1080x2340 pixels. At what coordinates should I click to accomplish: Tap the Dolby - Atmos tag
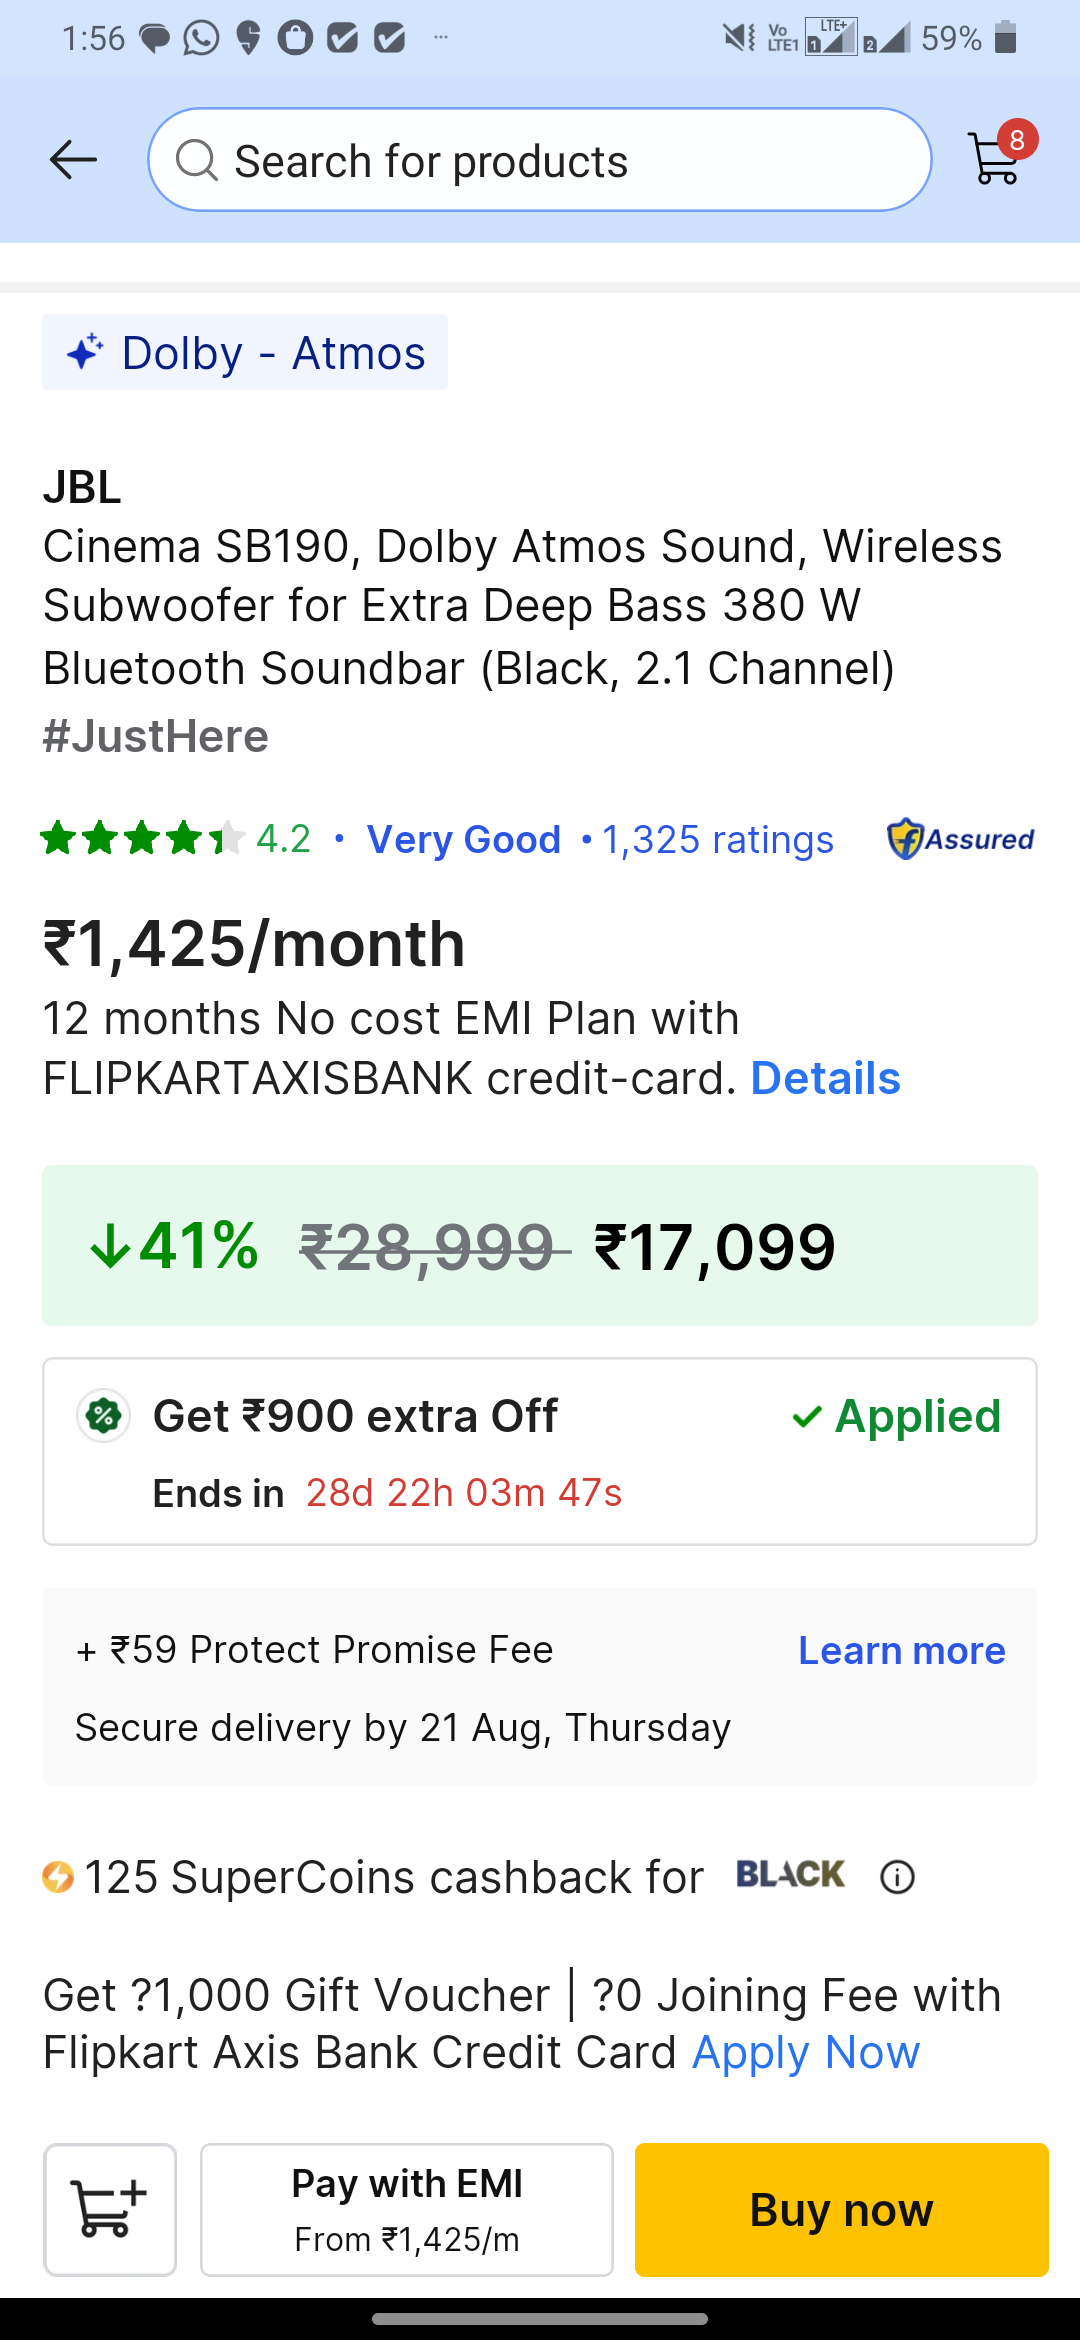pyautogui.click(x=245, y=353)
